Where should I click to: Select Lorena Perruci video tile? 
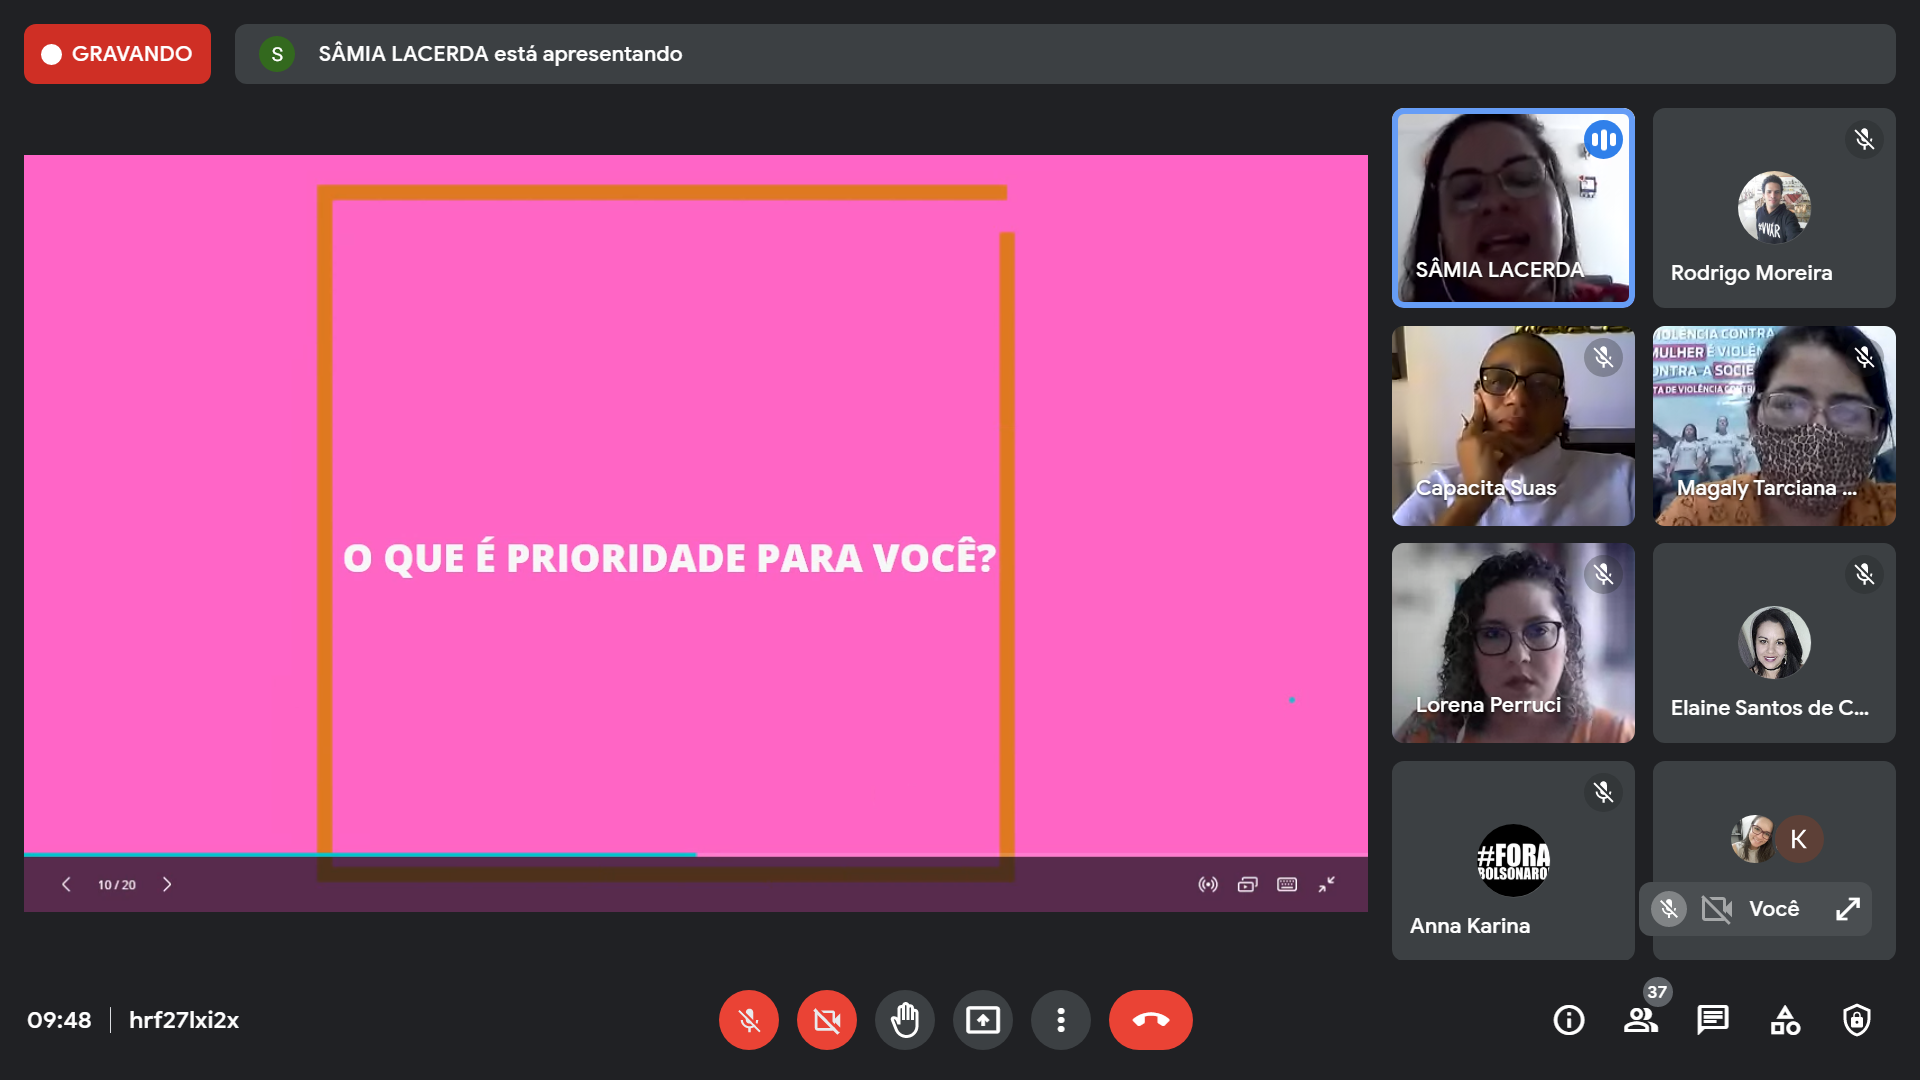(1512, 642)
